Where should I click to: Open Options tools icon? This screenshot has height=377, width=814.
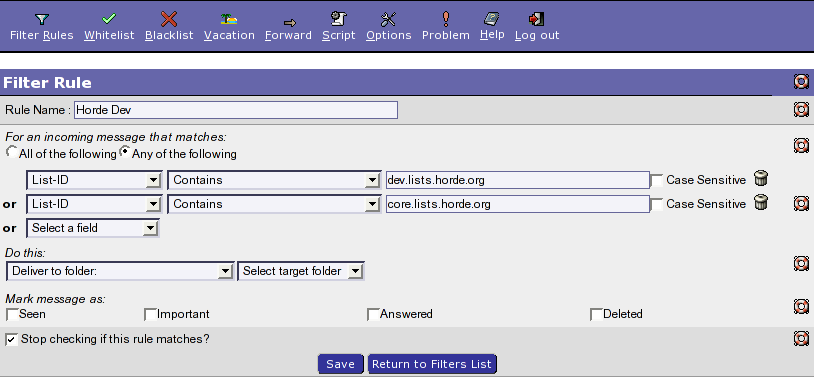[388, 19]
